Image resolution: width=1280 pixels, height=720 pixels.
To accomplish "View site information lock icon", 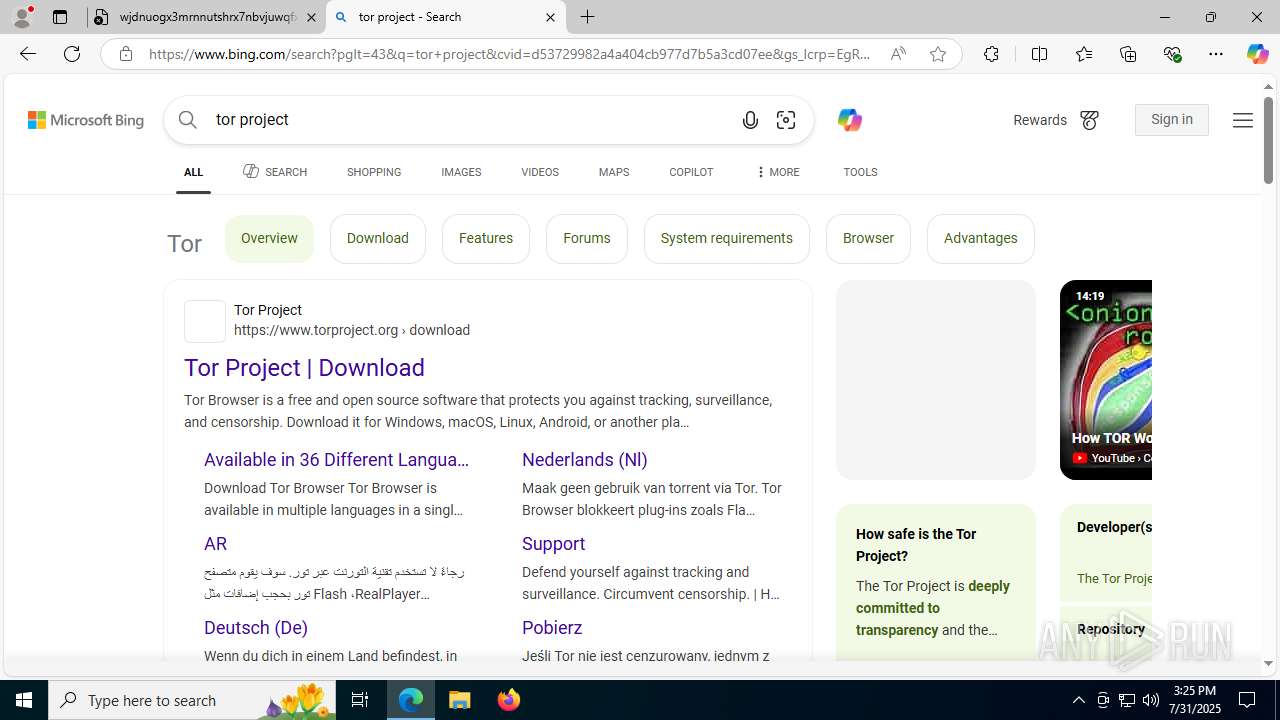I will 126,54.
